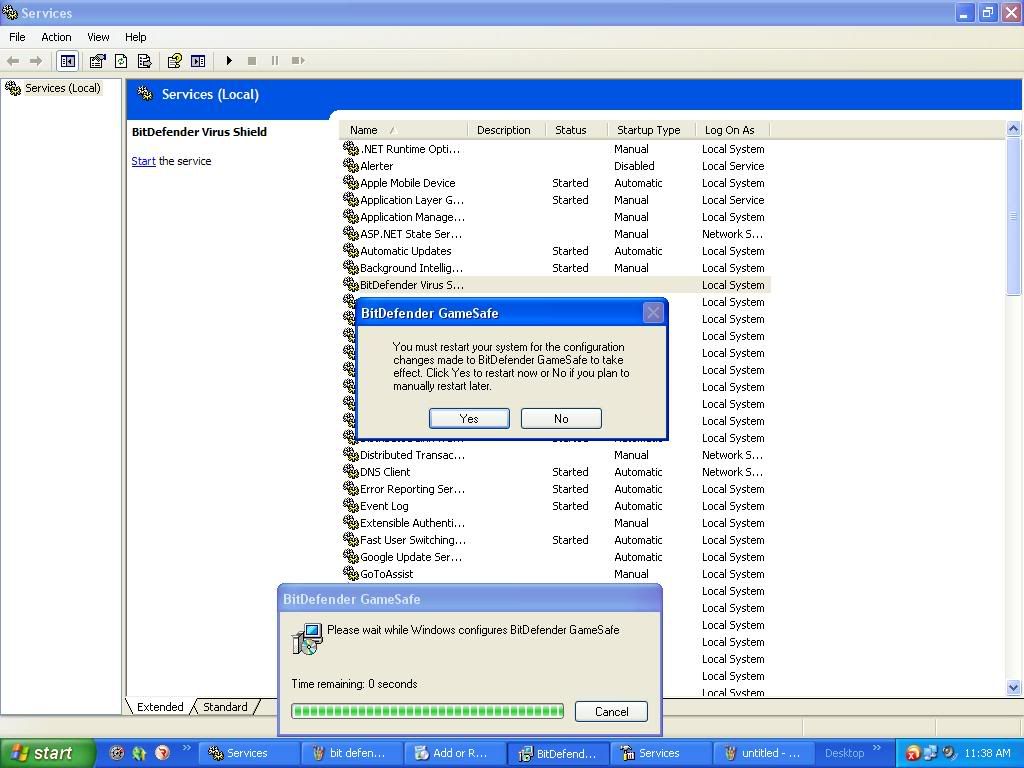Switch to the Standard tab
The height and width of the screenshot is (768, 1024).
225,707
